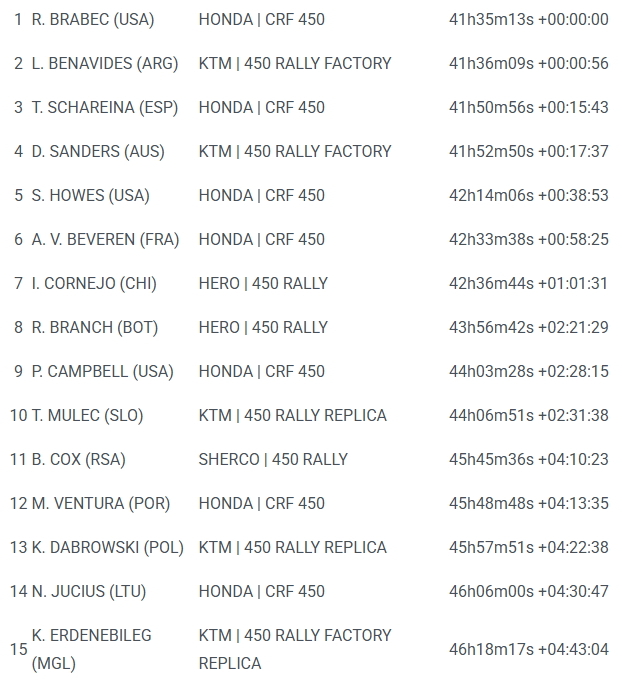The height and width of the screenshot is (686, 622).
Task: Select P. CAMPBELL (USA) rider entry
Action: (x=103, y=371)
